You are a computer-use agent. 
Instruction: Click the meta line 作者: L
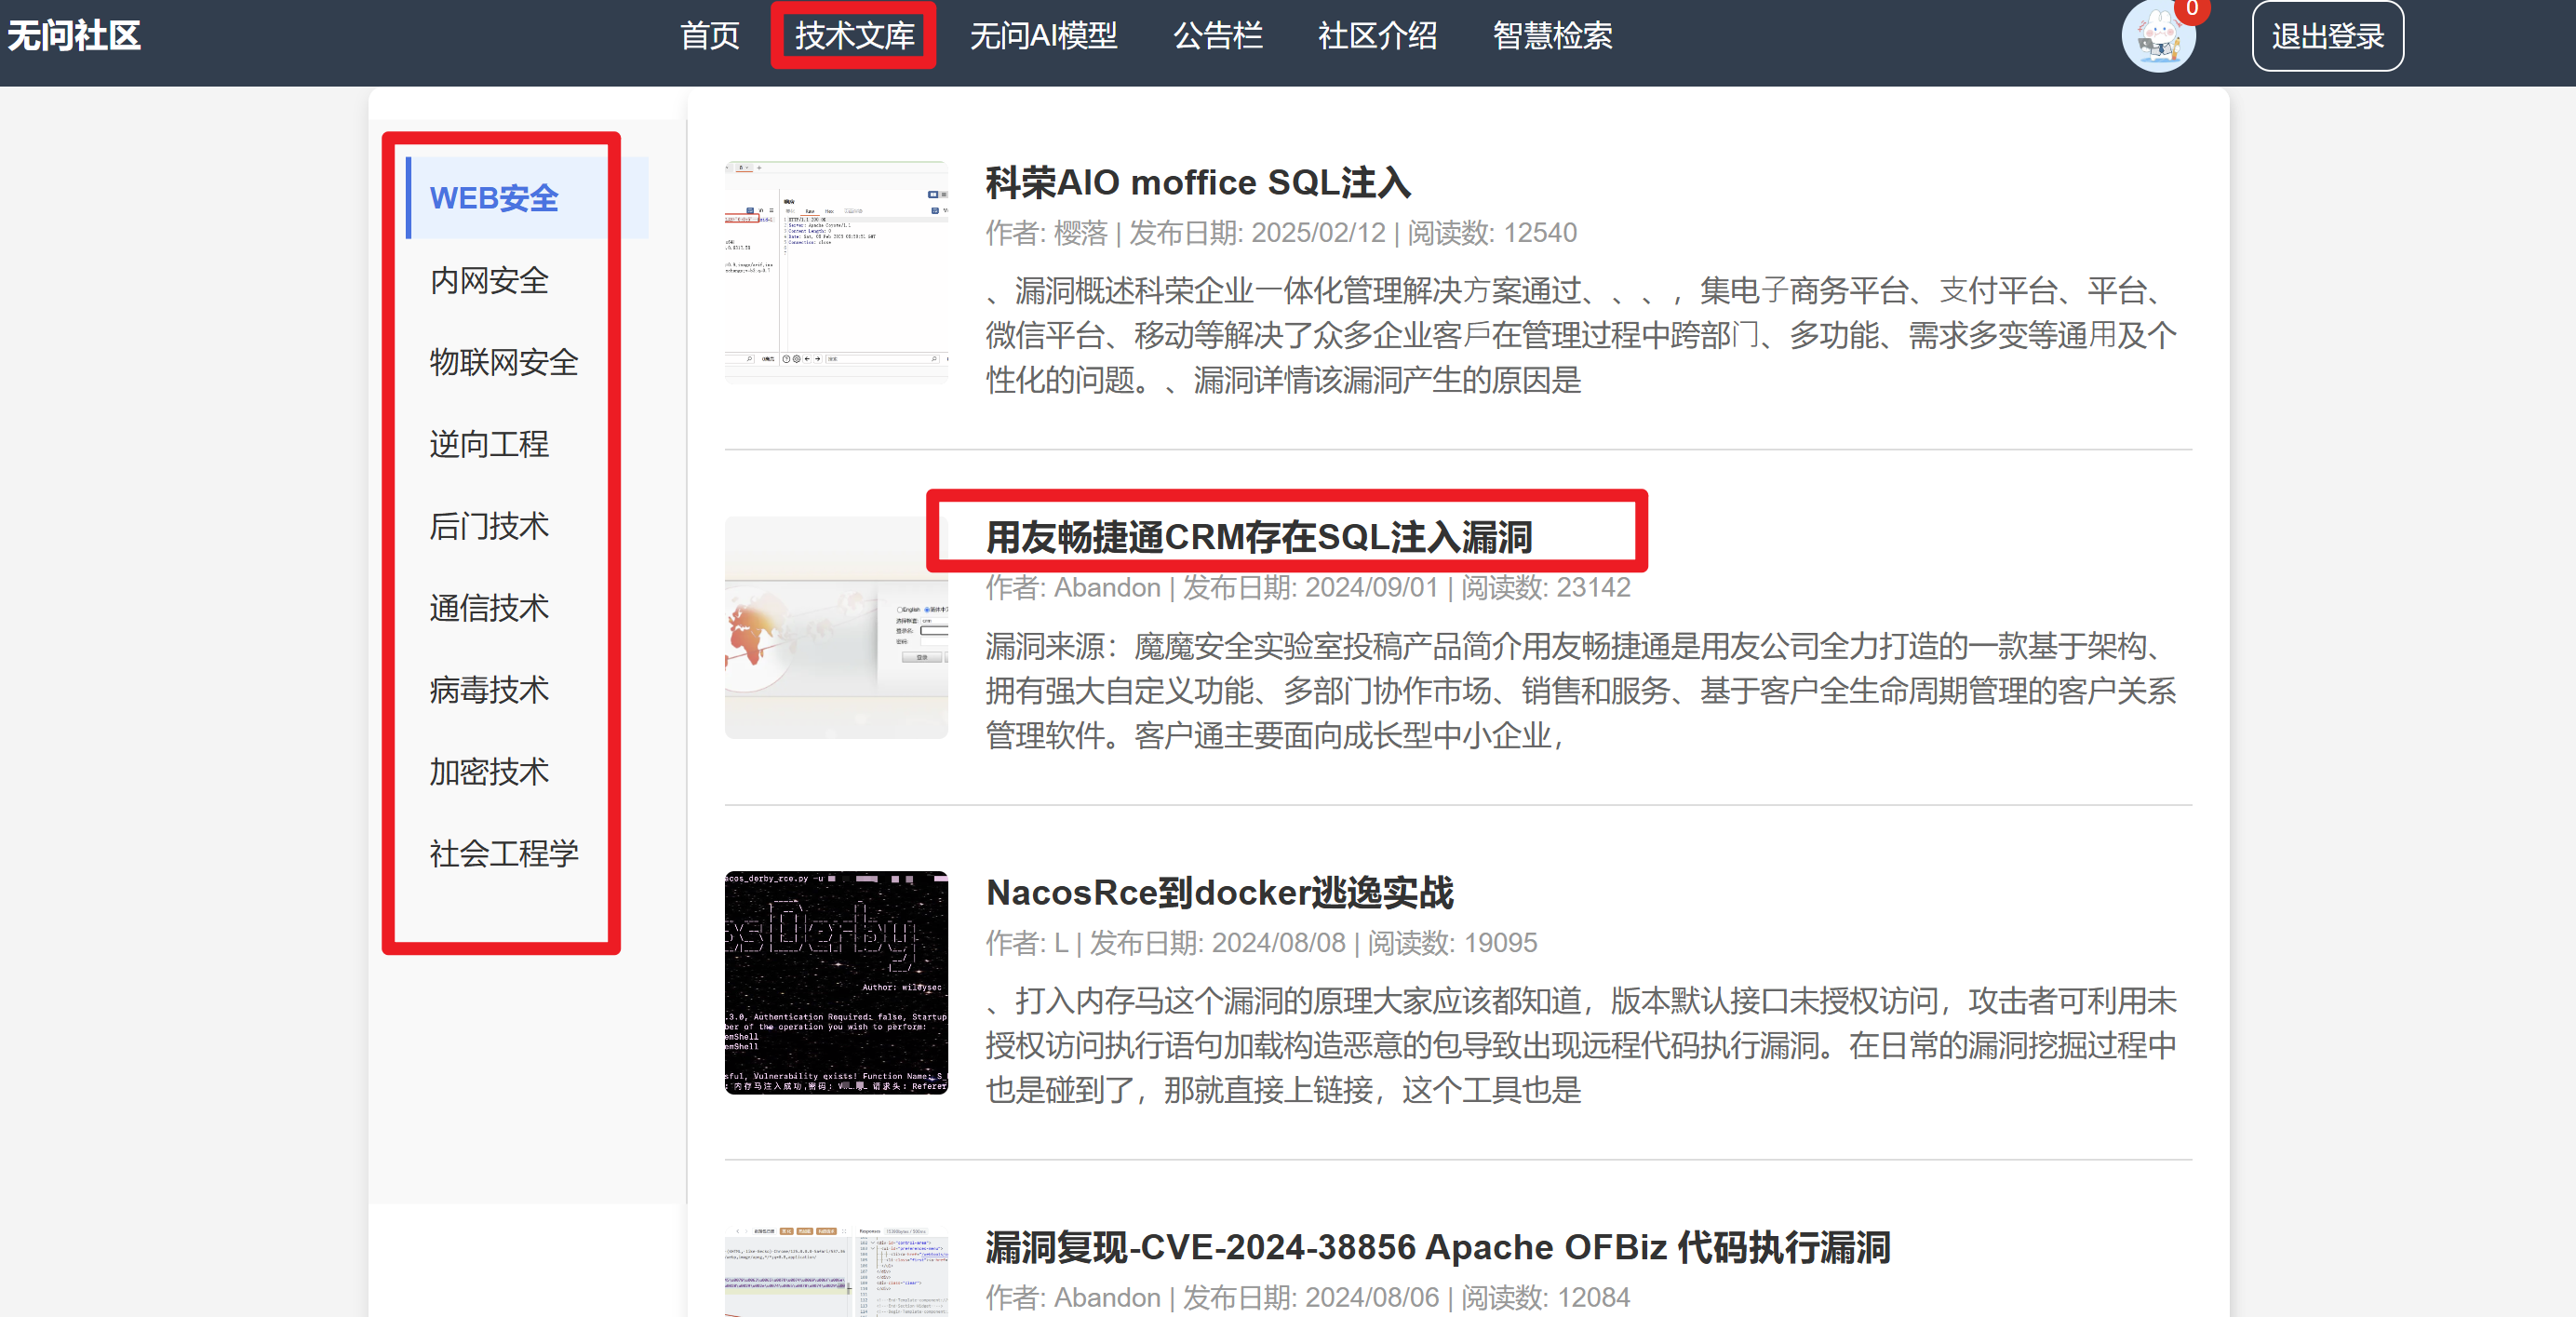pos(1261,943)
